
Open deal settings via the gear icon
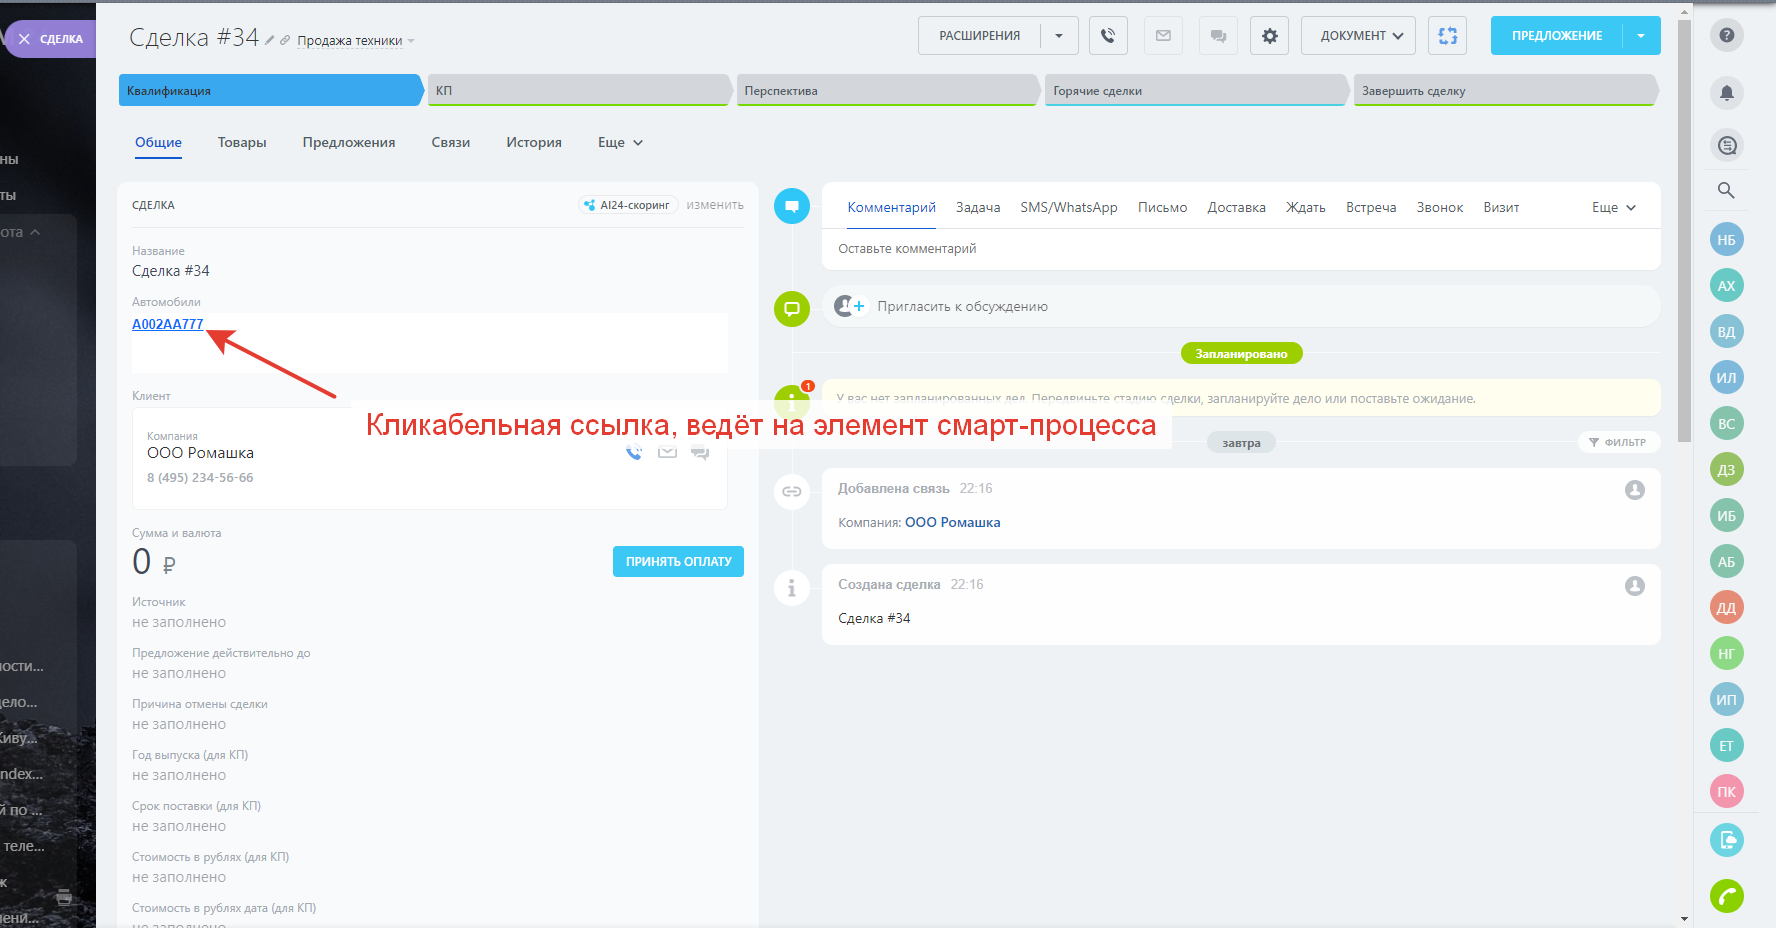click(1269, 36)
